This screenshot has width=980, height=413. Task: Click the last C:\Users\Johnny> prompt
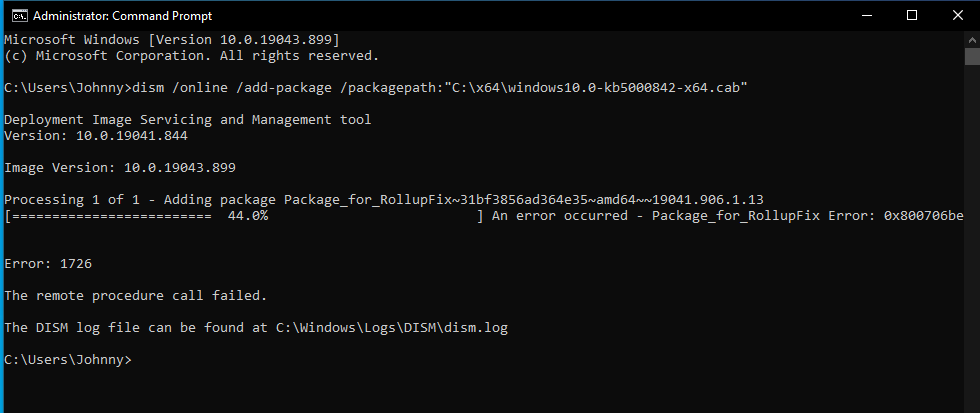[68, 360]
